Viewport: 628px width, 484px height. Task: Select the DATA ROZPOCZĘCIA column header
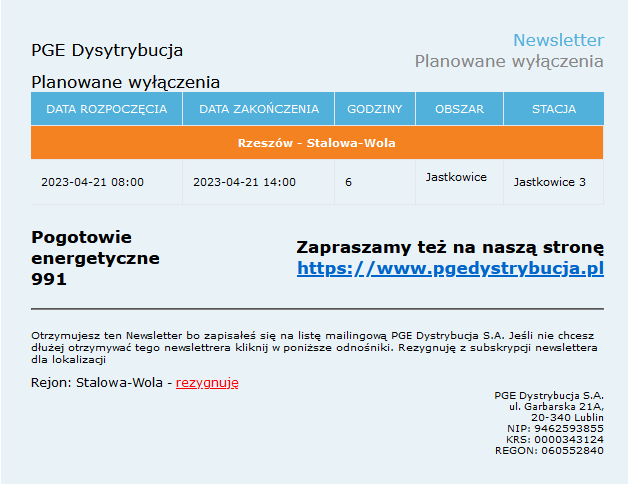click(x=107, y=109)
